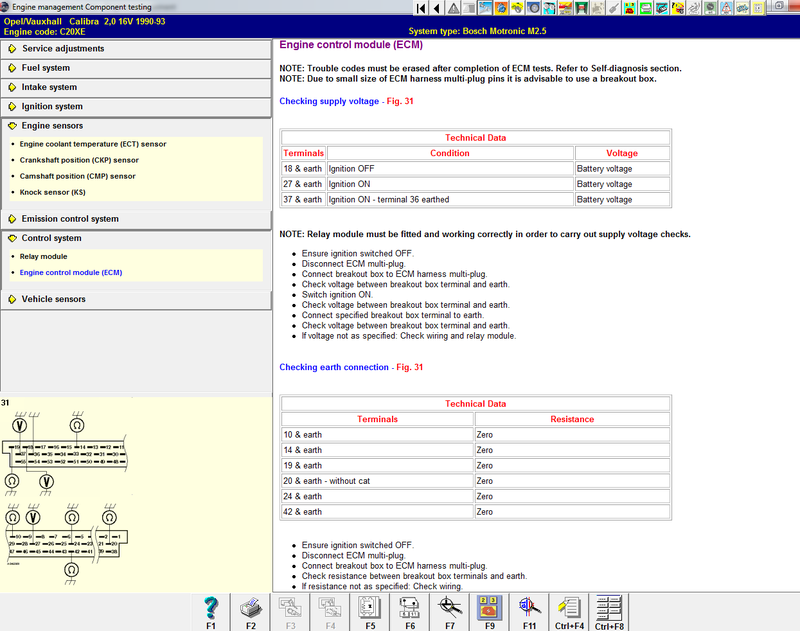This screenshot has height=631, width=800.
Task: Select Crankshaft position (CKP) sensor
Action: point(79,160)
